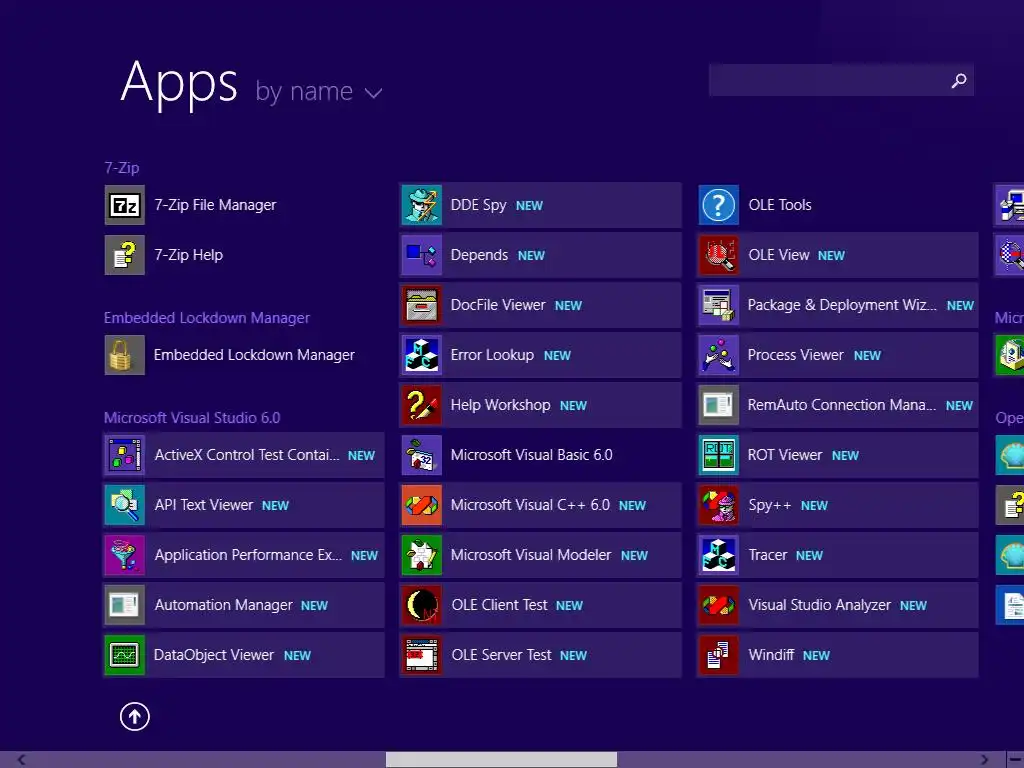Open the 7-Zip File Manager icon
This screenshot has height=768, width=1024.
[x=125, y=205]
